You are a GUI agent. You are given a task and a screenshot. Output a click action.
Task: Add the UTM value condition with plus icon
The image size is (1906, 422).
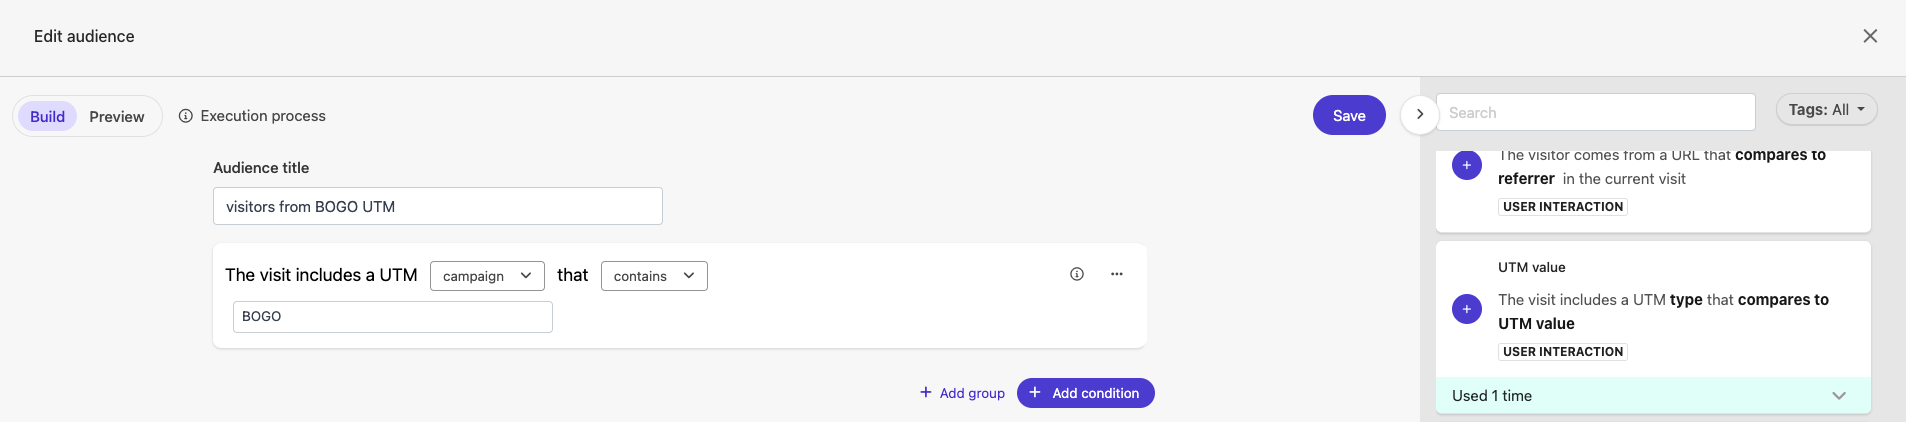(1467, 309)
